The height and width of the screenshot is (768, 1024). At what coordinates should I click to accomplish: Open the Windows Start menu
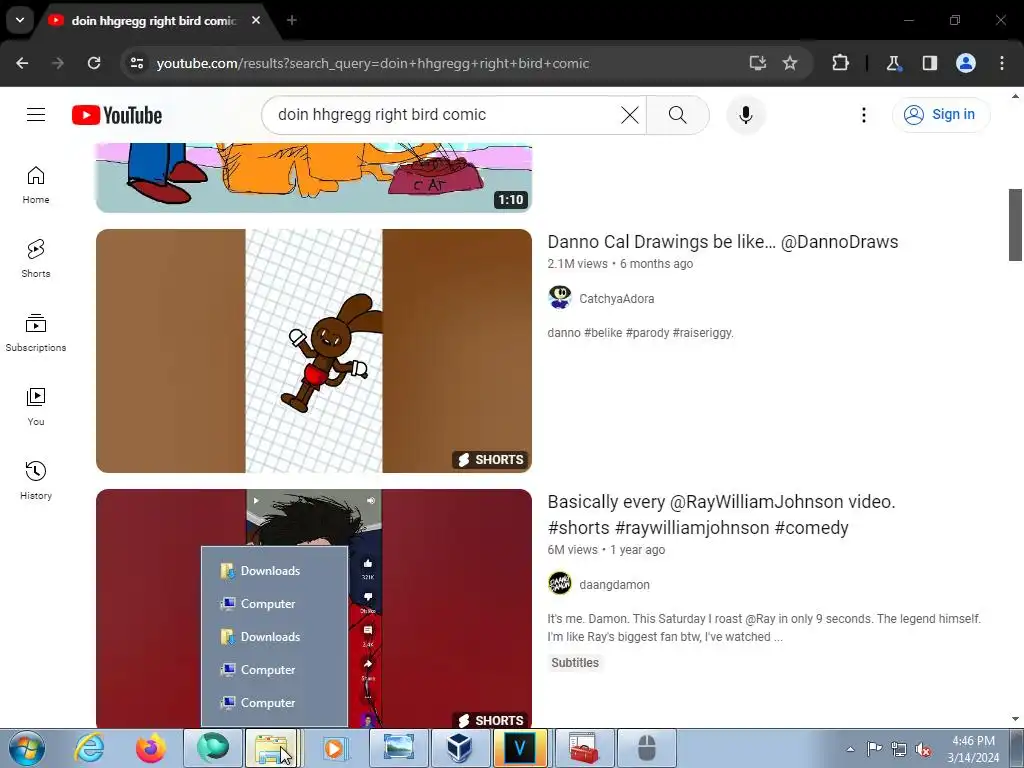pyautogui.click(x=27, y=748)
